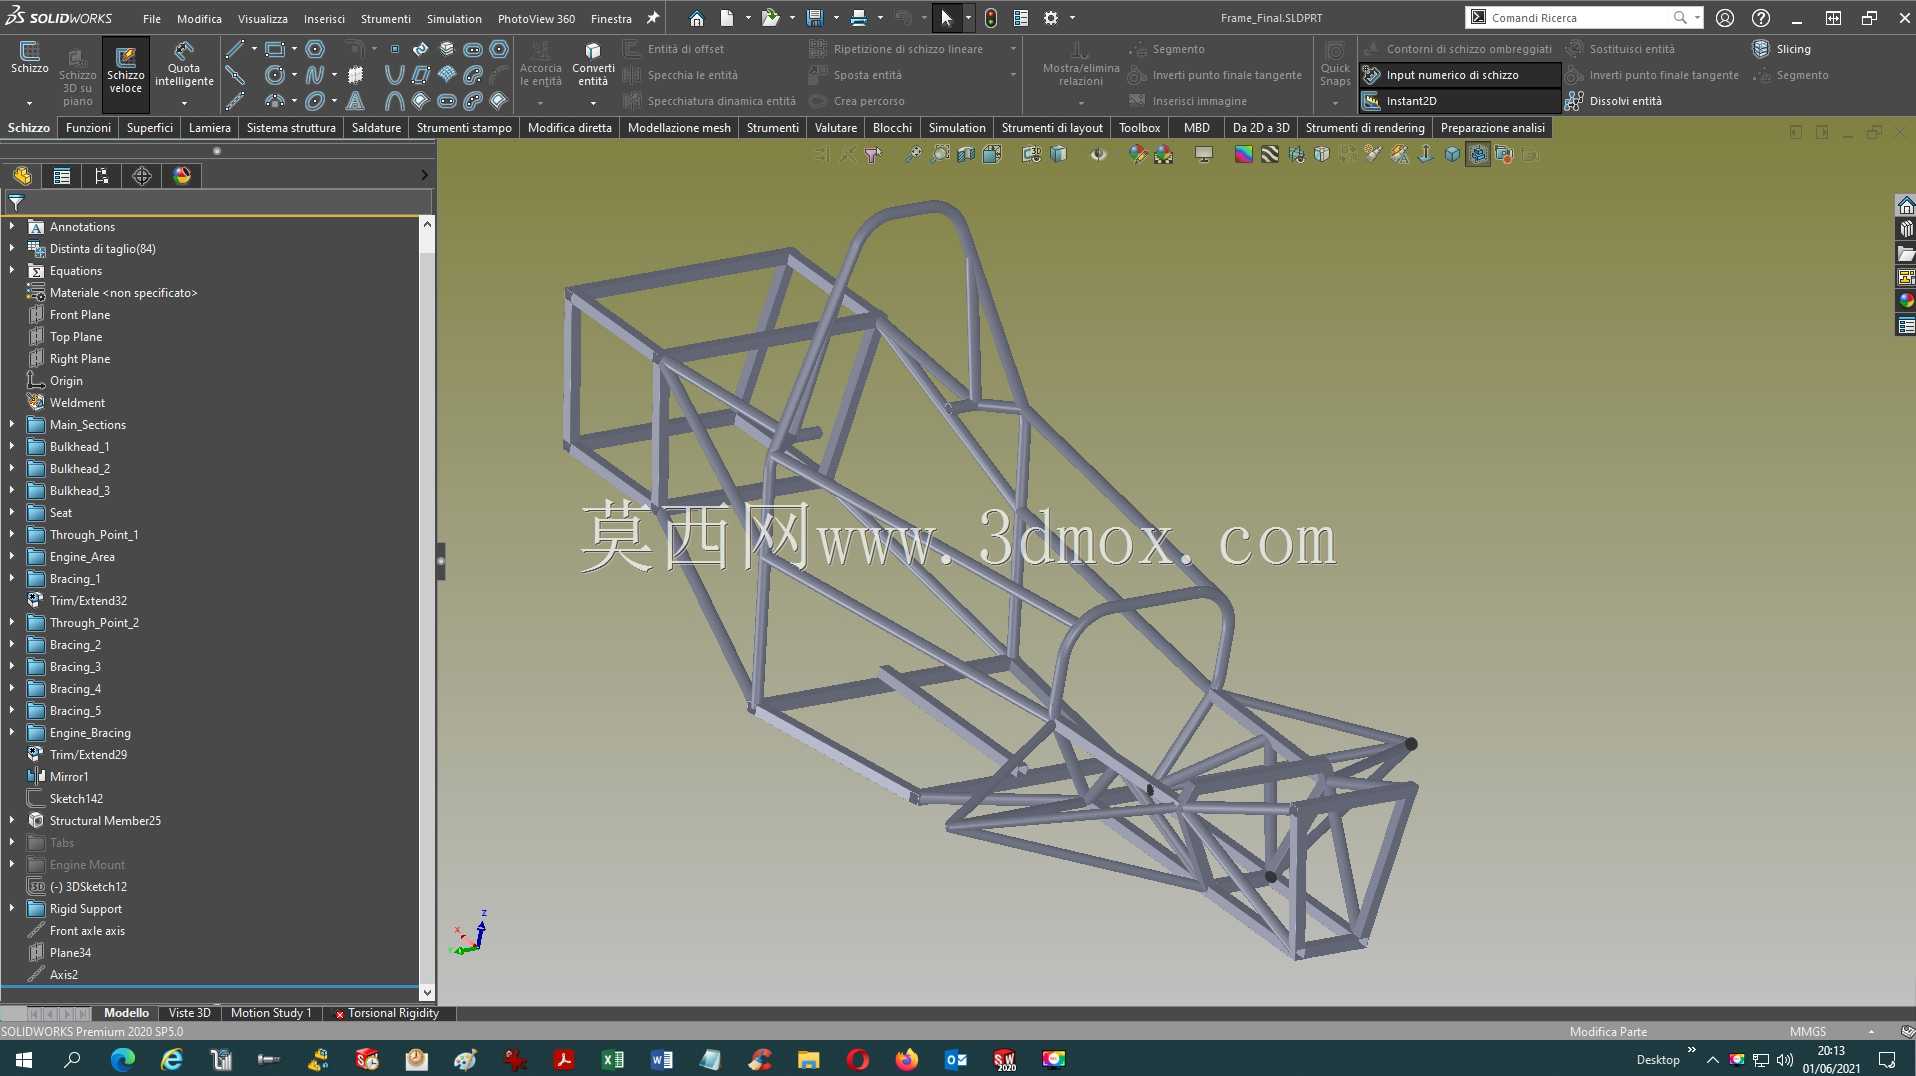Open the Inserisci menu

324,19
